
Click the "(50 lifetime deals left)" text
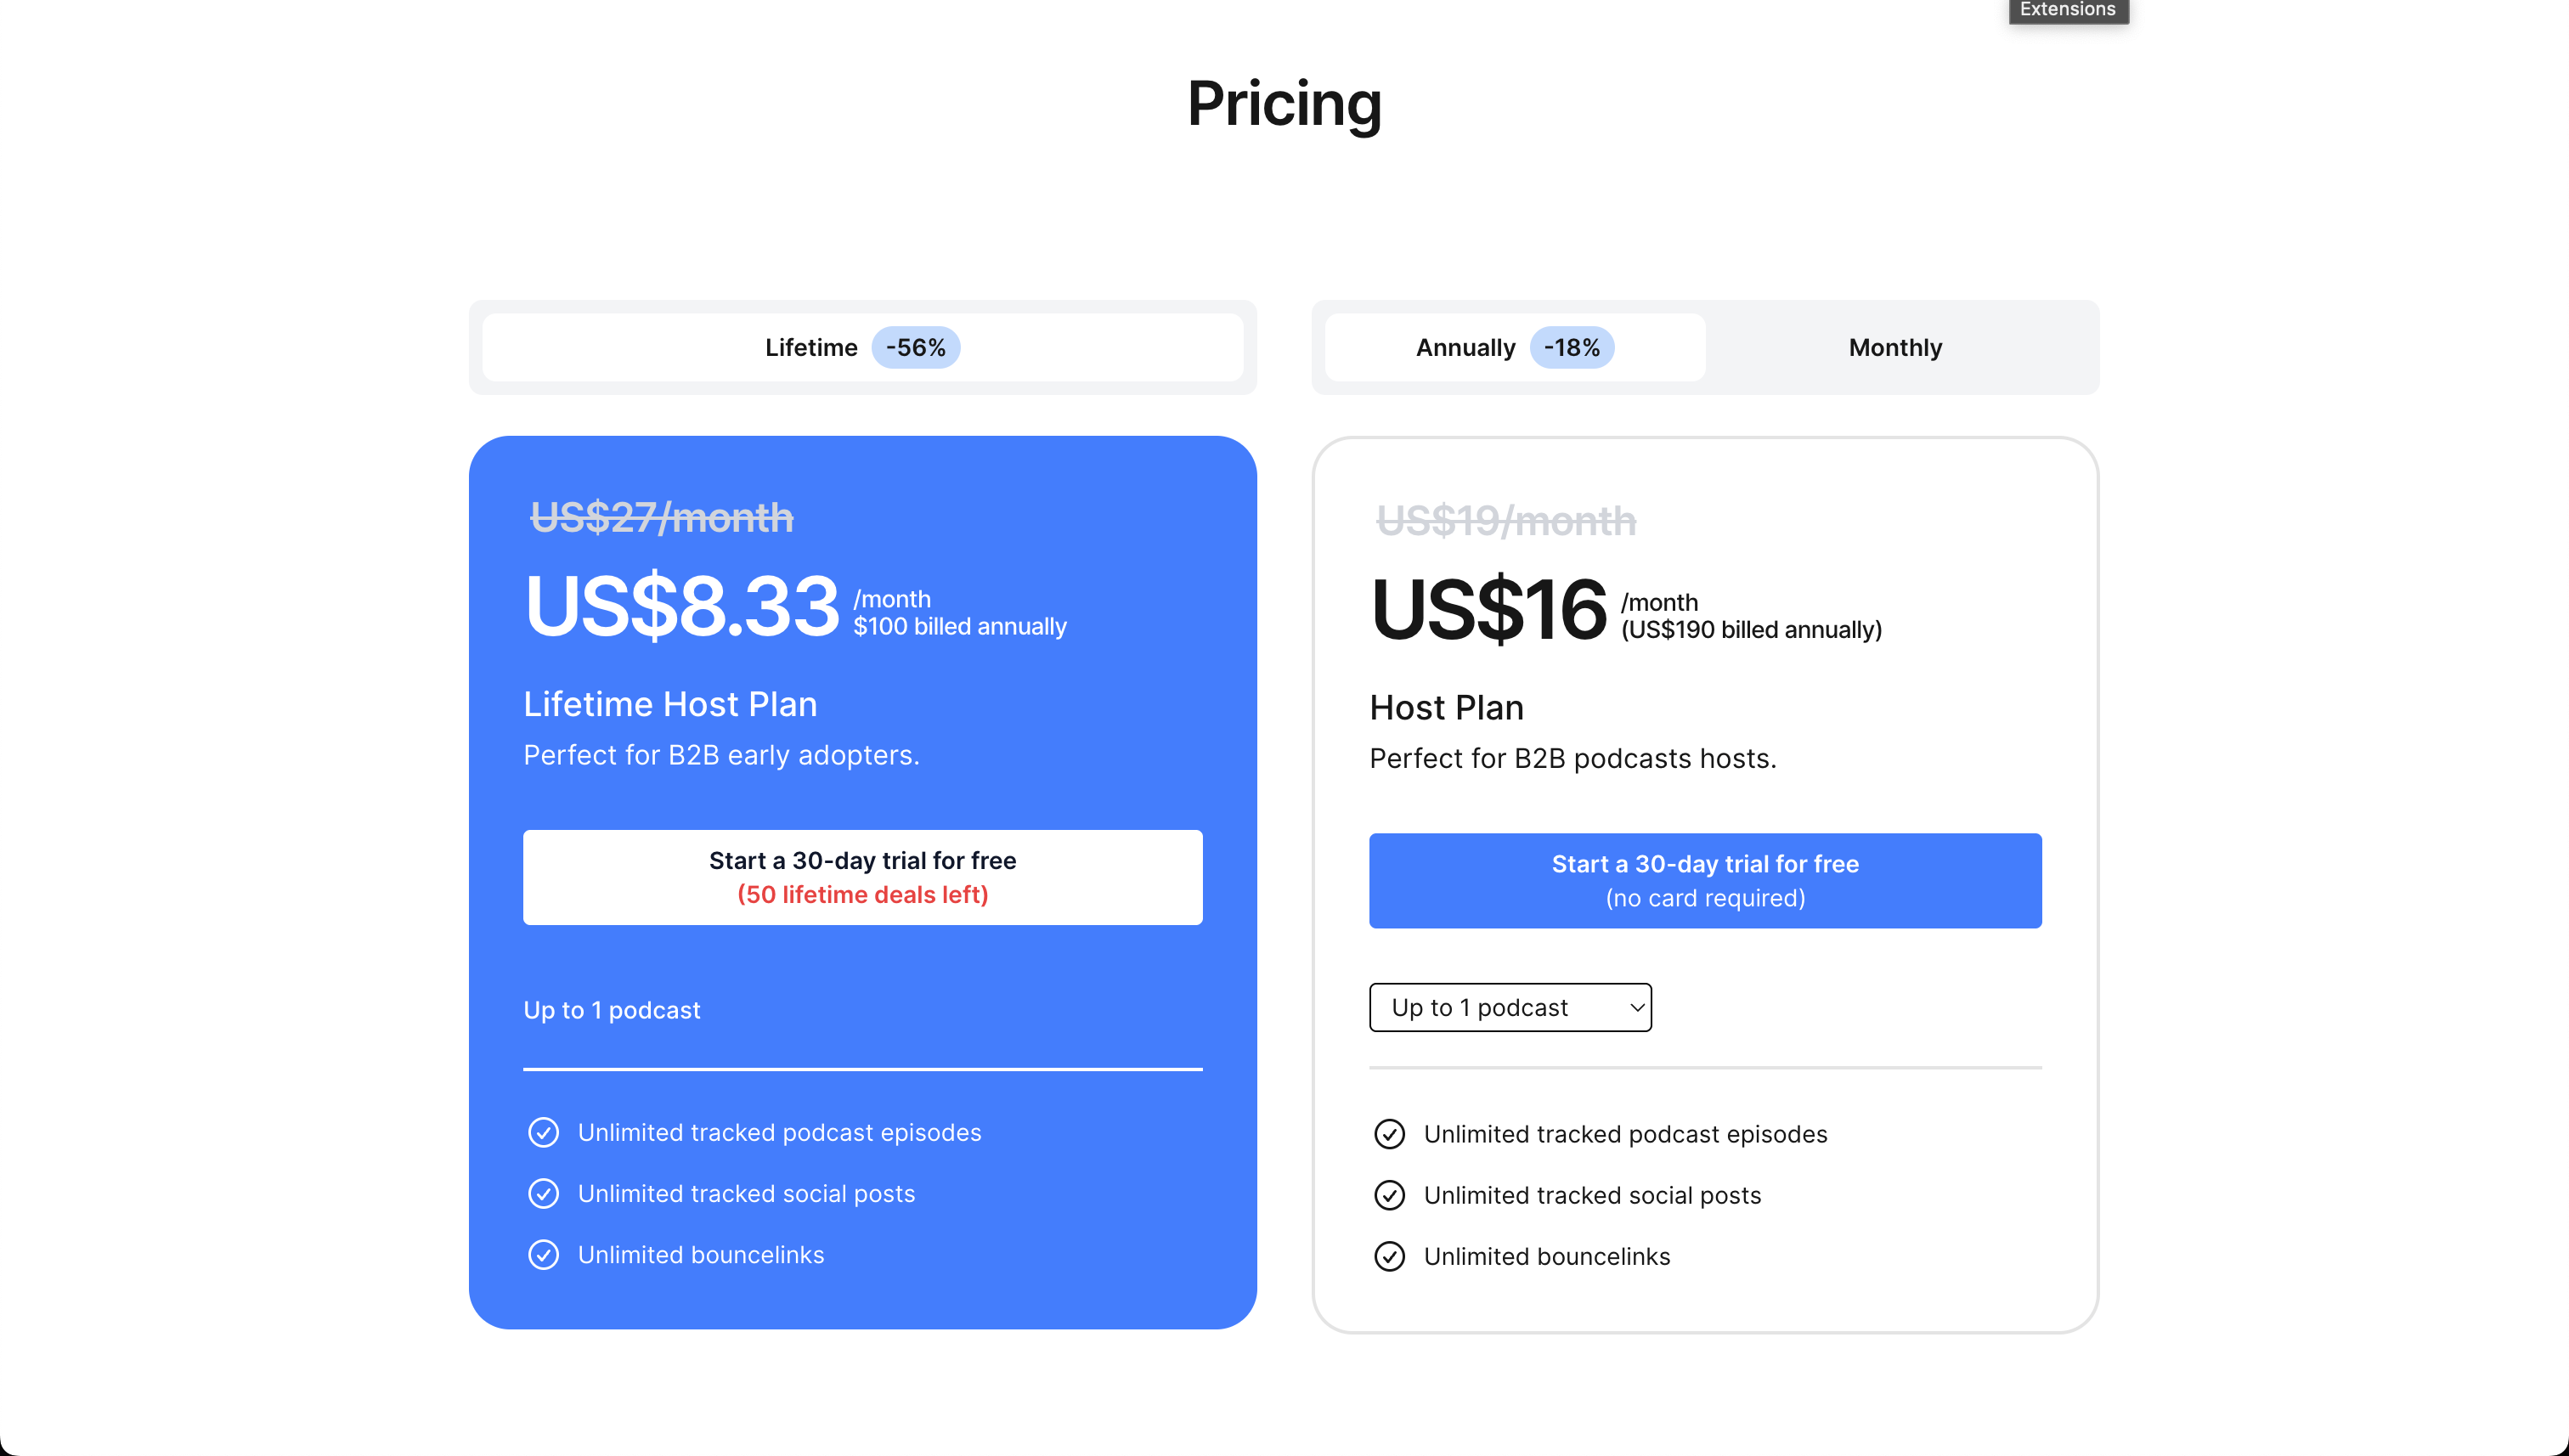862,895
